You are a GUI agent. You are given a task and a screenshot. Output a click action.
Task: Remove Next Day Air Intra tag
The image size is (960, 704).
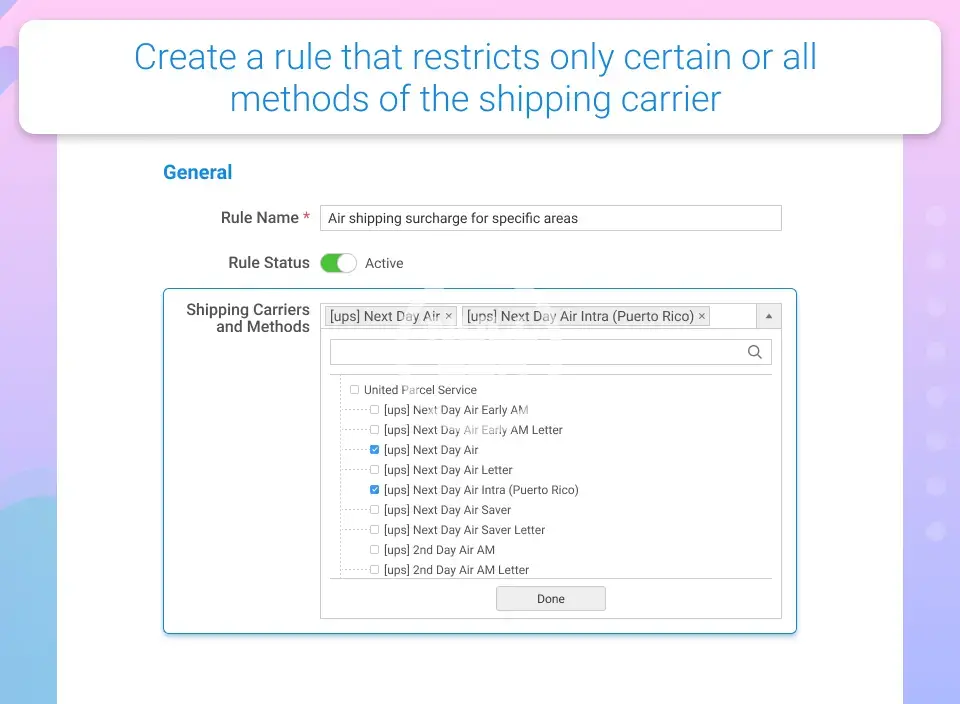click(702, 316)
